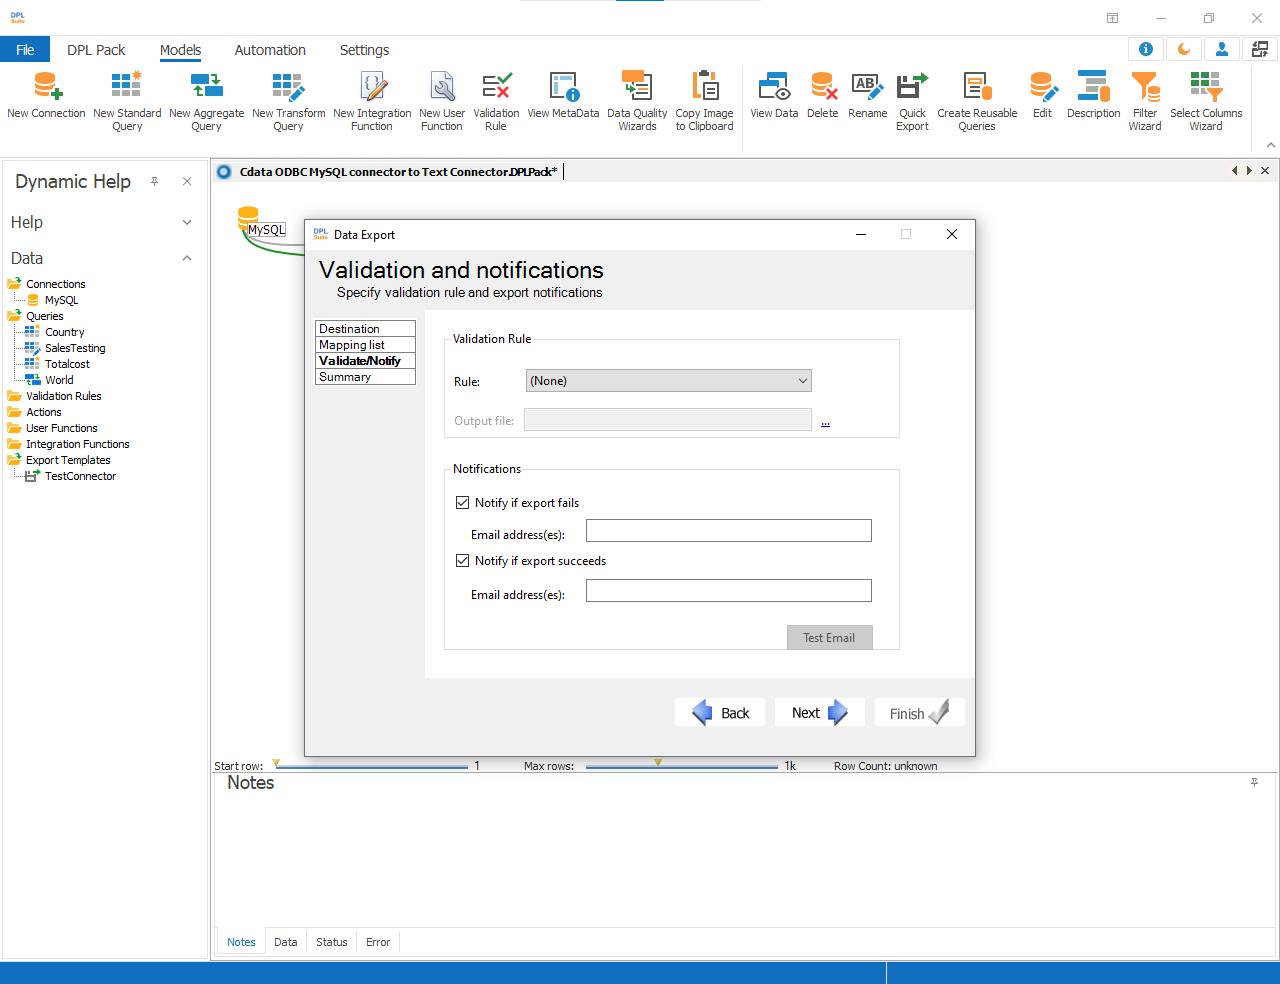Click the Rename ribbon icon
This screenshot has height=984, width=1280.
click(867, 96)
